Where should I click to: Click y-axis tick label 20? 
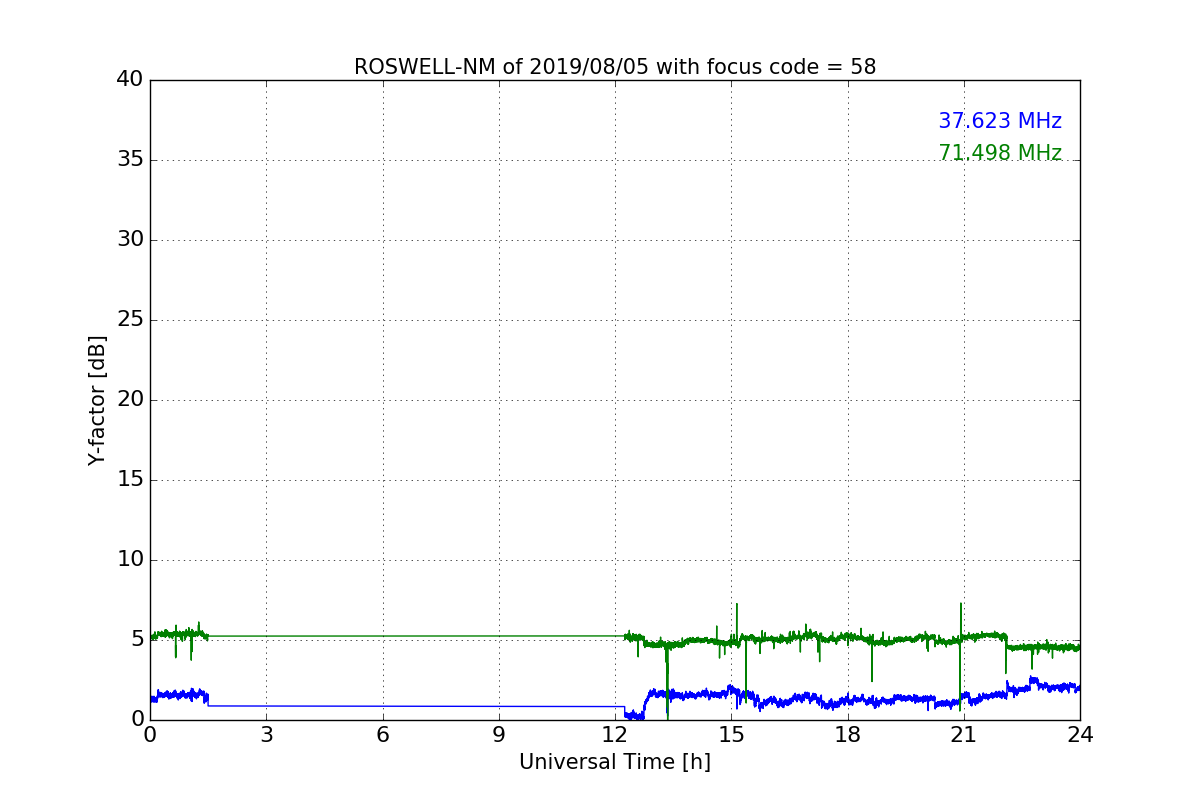coord(129,400)
